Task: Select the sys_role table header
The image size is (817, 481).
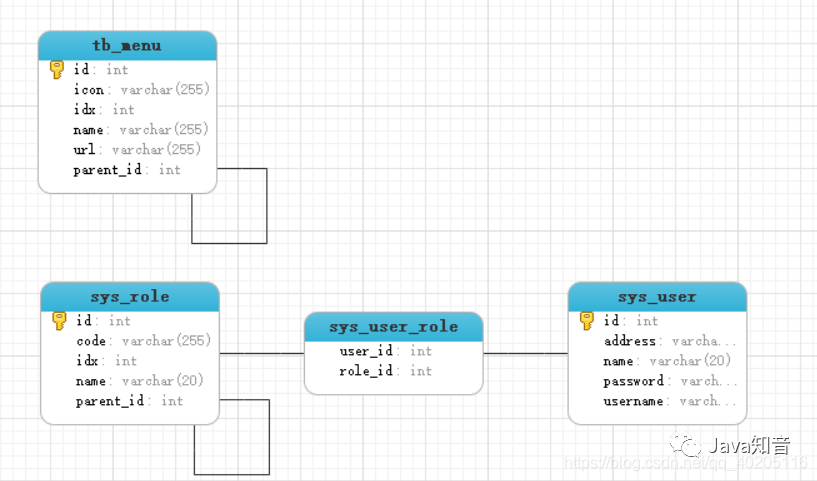Action: click(130, 297)
